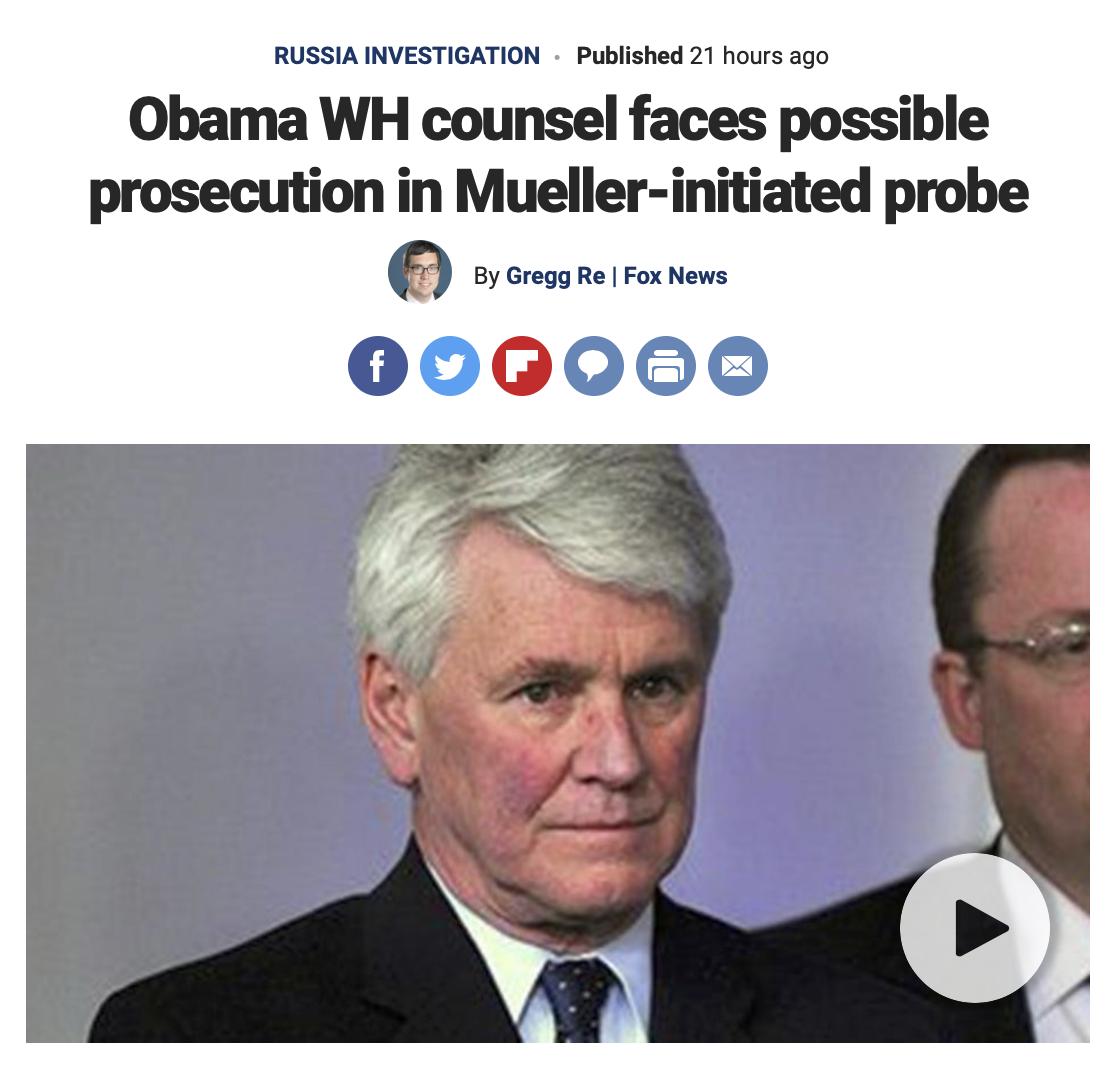The height and width of the screenshot is (1068, 1116).
Task: Open the Russia Investigation category link
Action: pyautogui.click(x=406, y=55)
